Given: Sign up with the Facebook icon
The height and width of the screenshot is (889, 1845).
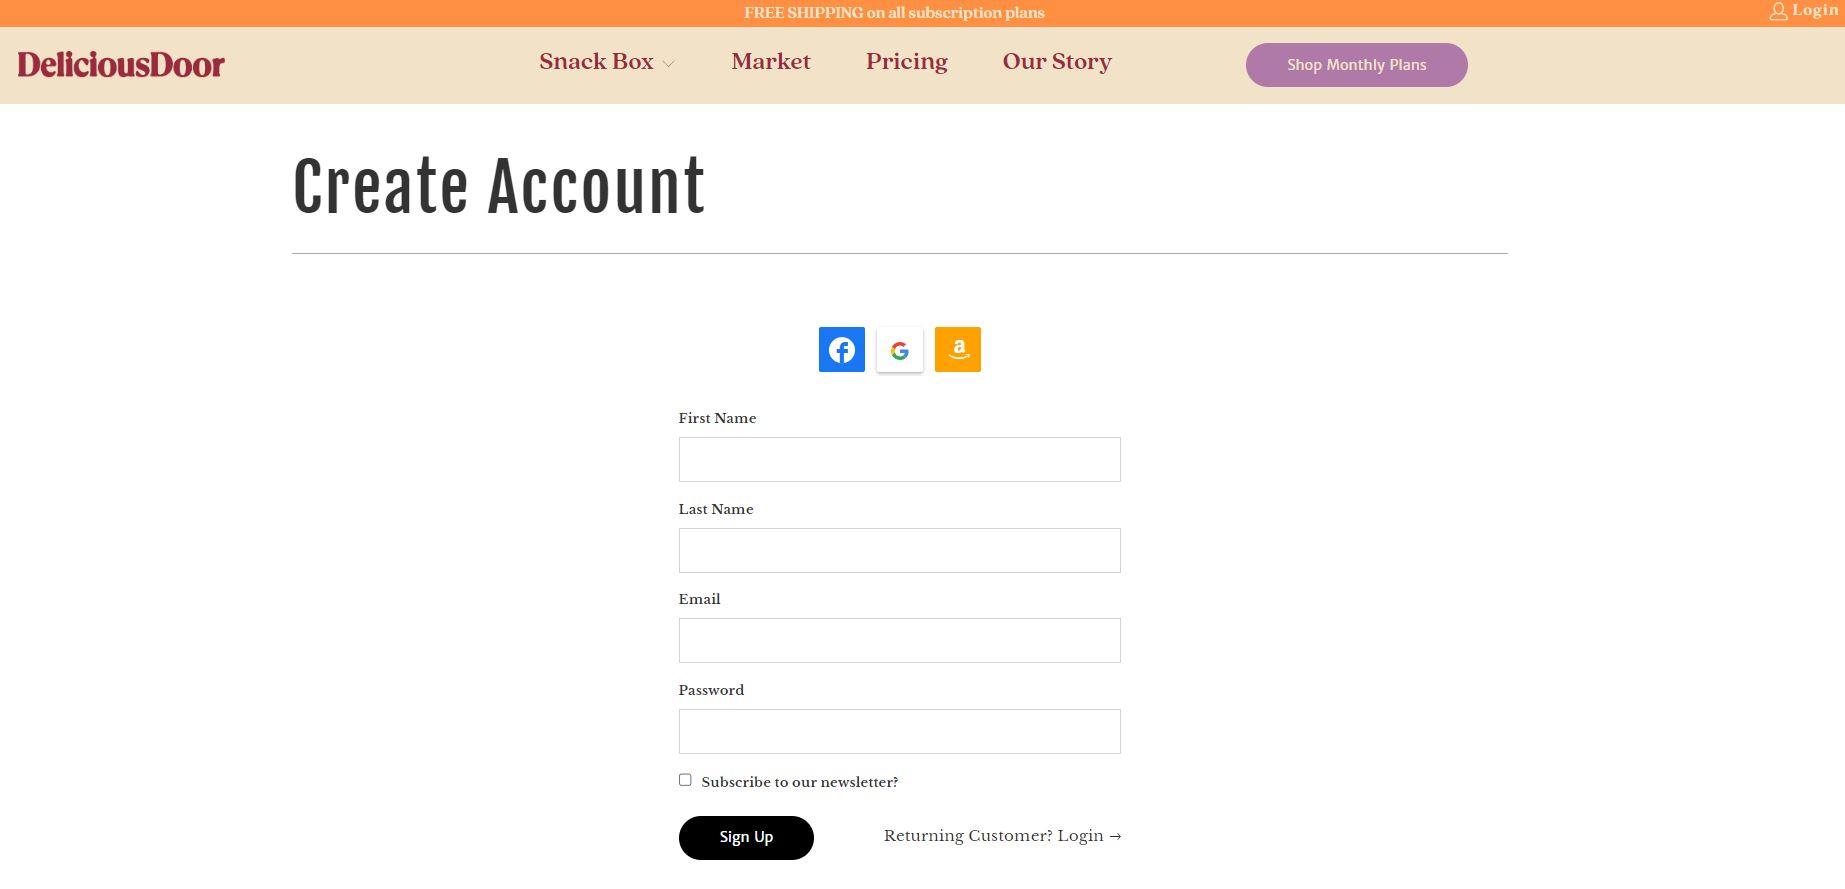Looking at the screenshot, I should 841,350.
